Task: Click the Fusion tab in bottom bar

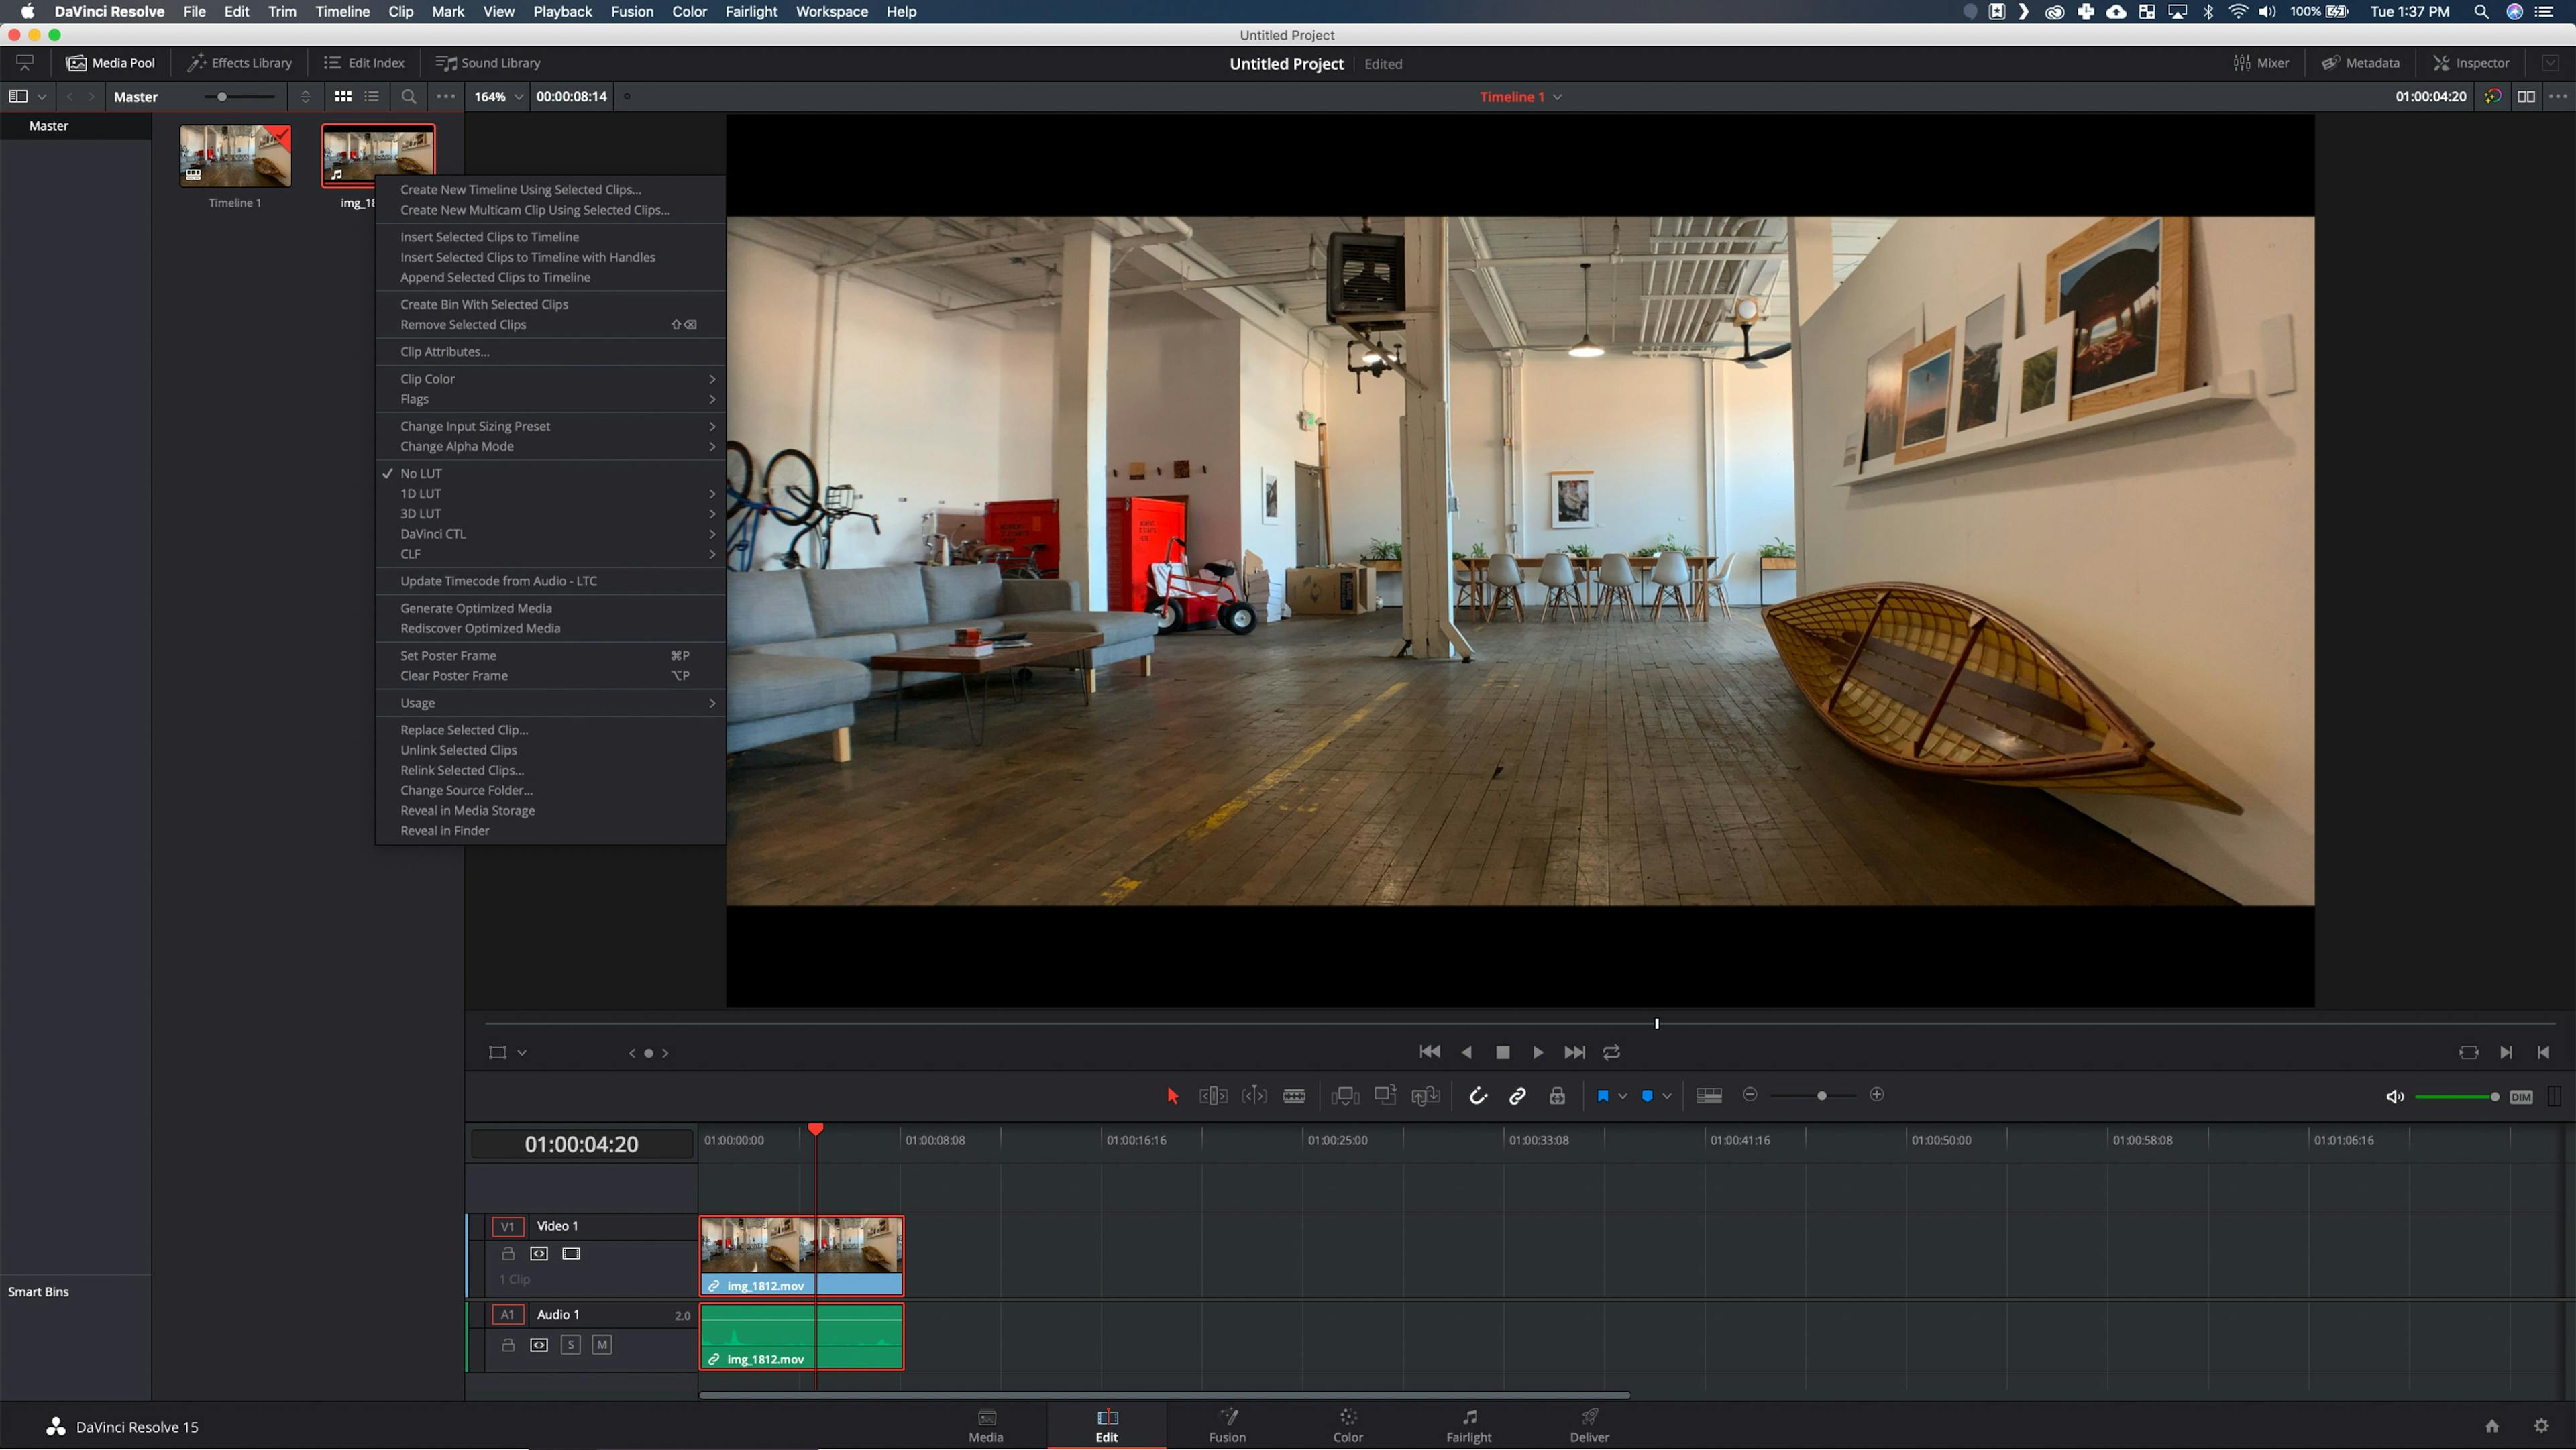Action: coord(1228,1423)
